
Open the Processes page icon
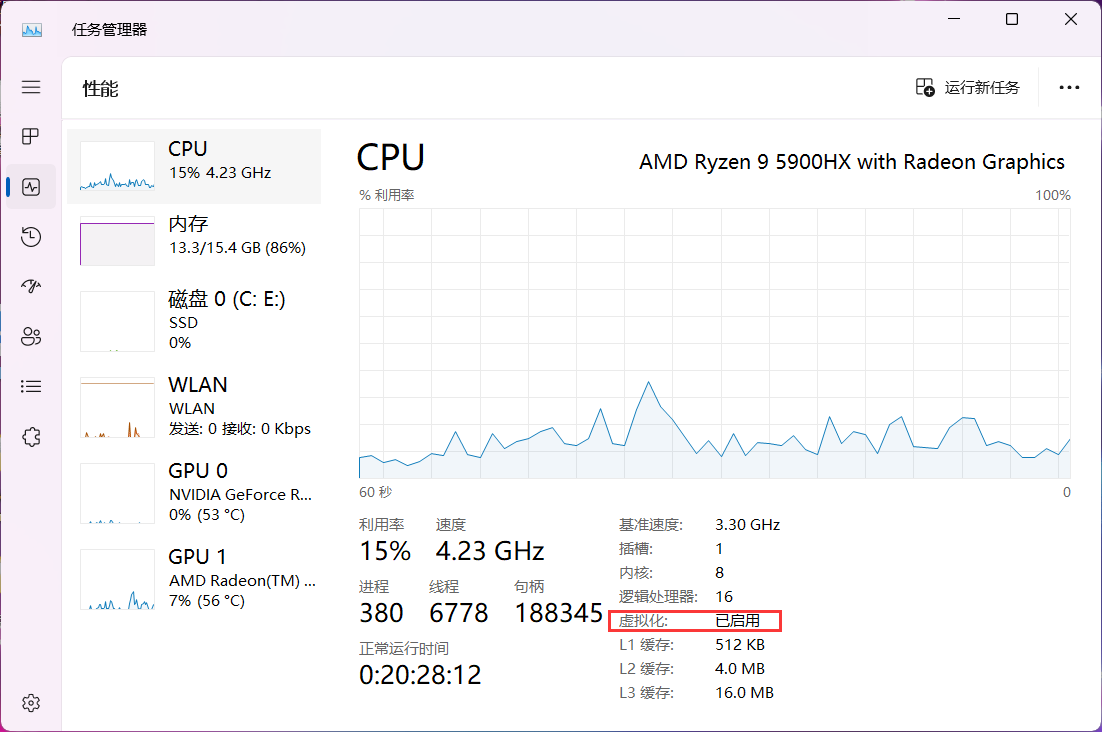(31, 136)
